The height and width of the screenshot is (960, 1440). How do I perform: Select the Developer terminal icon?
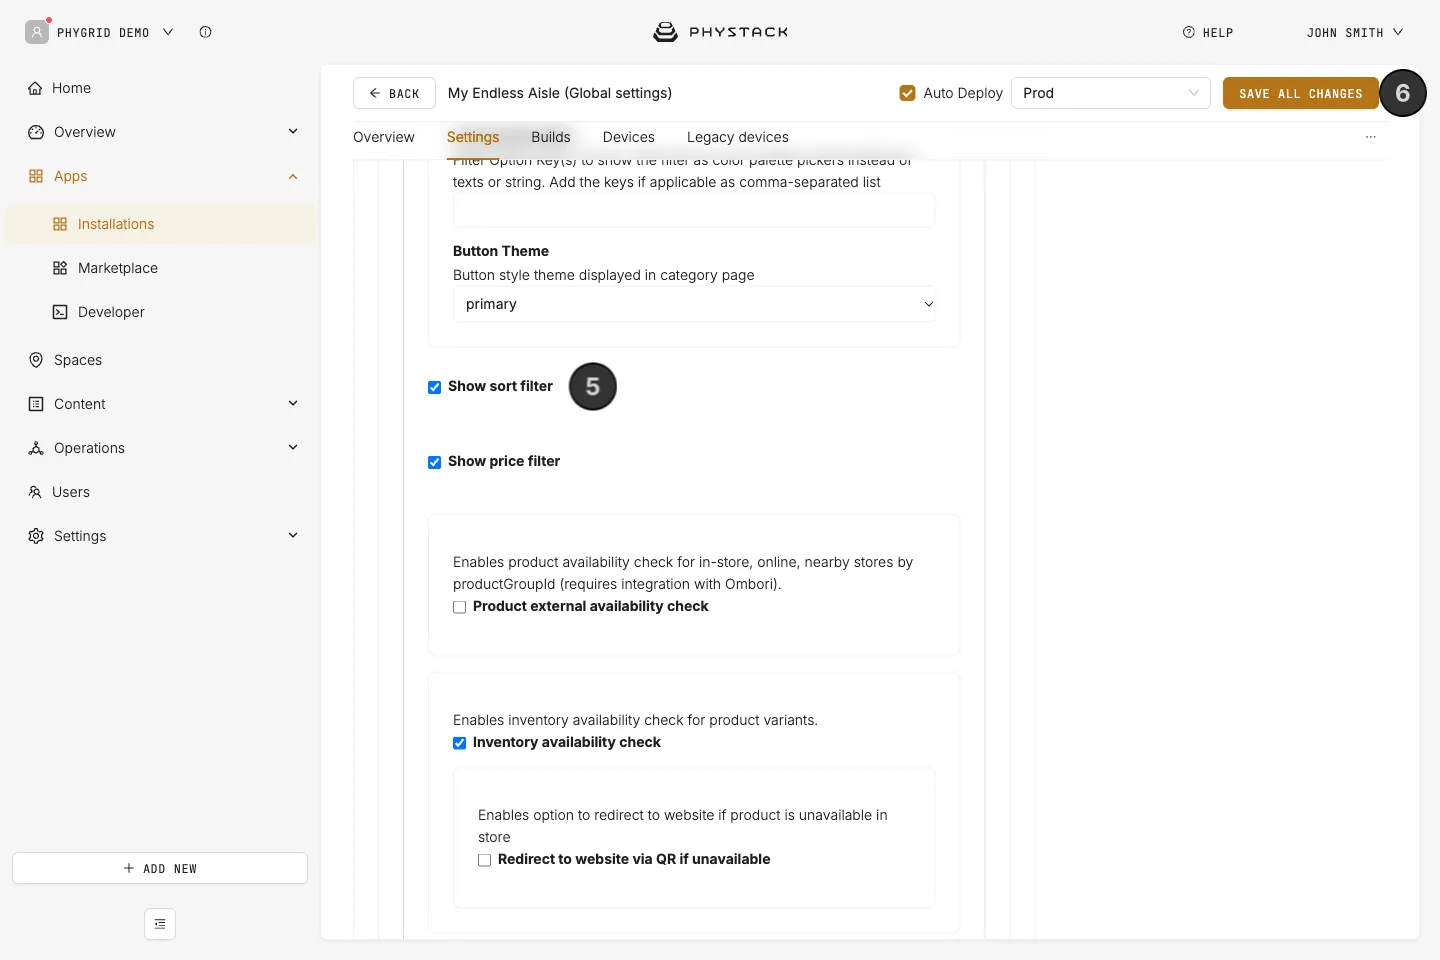point(60,312)
